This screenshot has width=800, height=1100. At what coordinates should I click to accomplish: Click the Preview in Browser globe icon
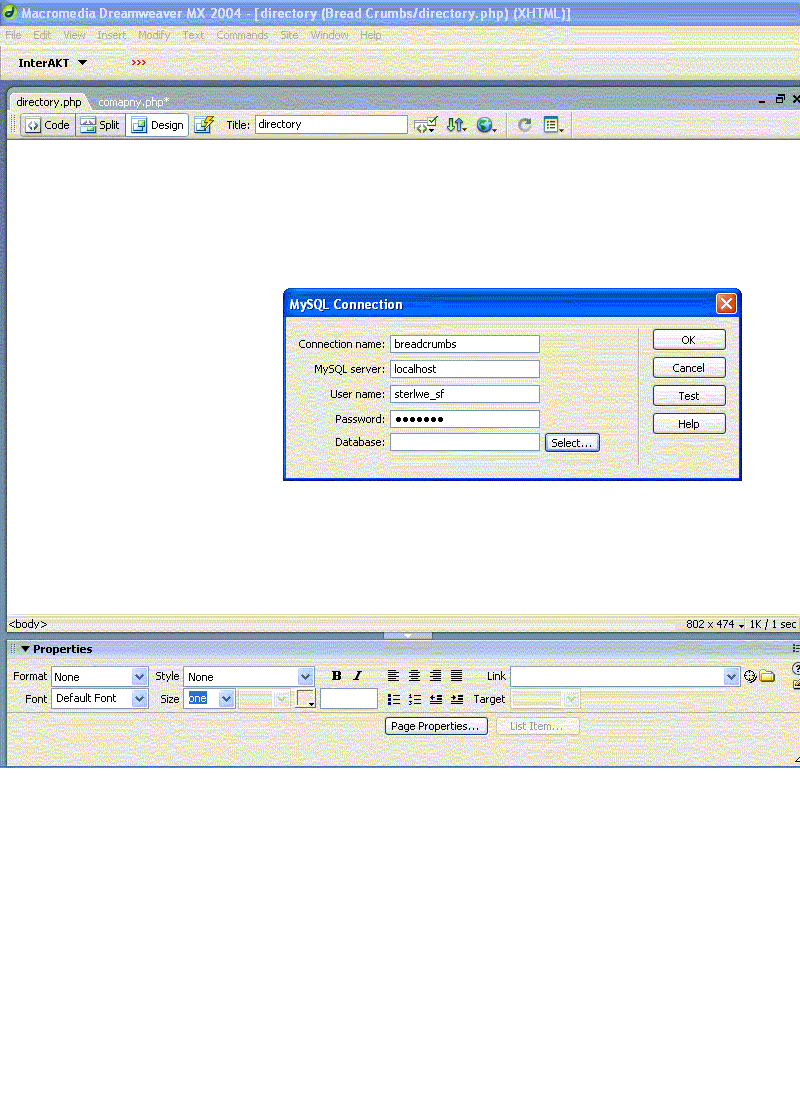pos(486,125)
